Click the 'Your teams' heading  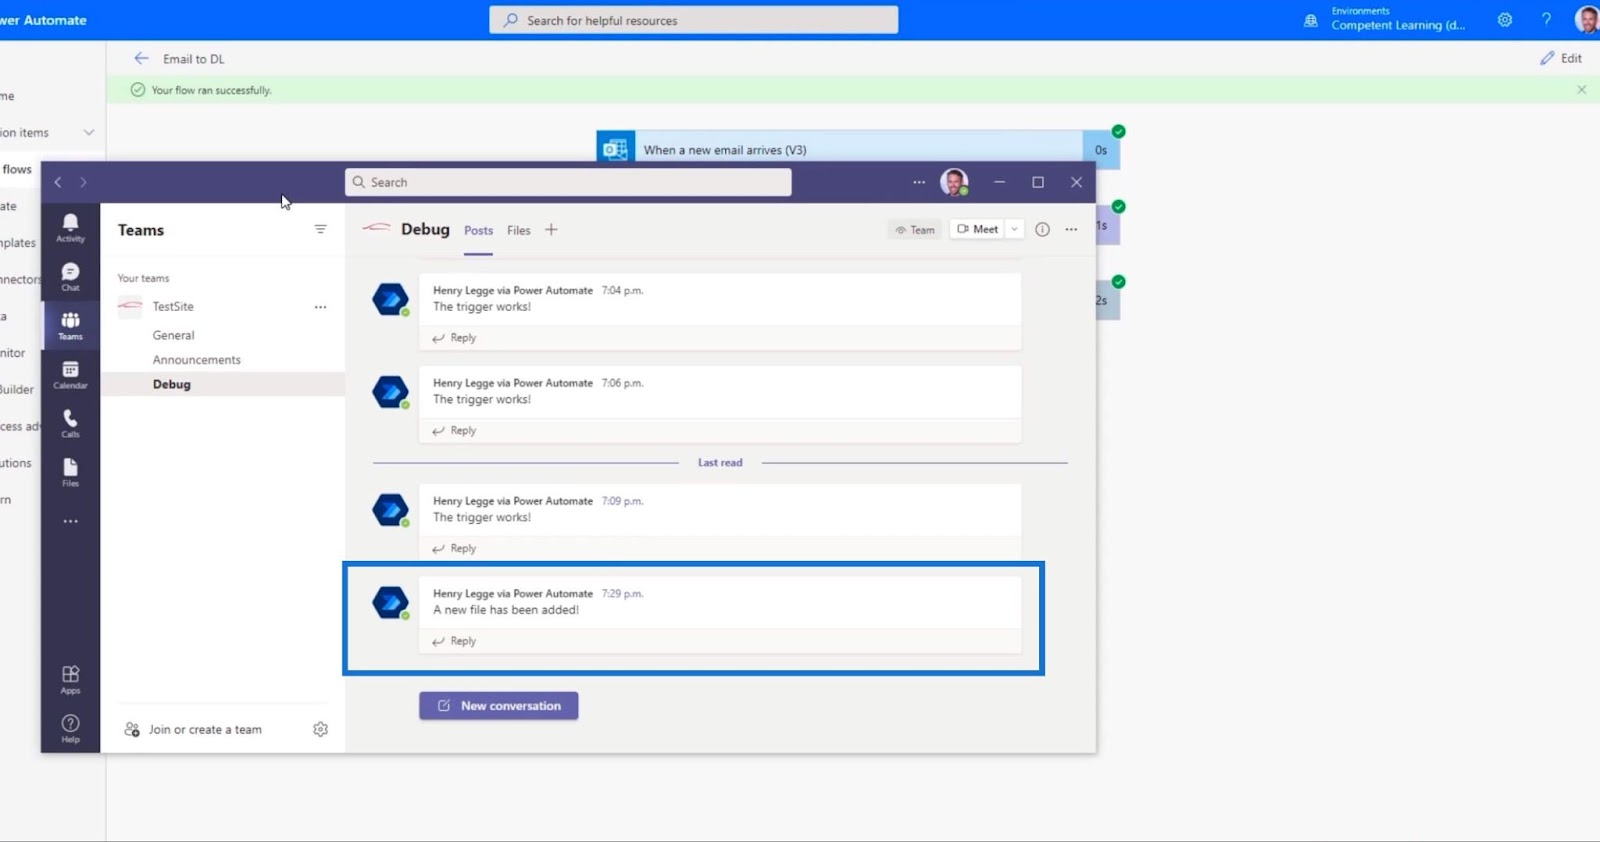pyautogui.click(x=143, y=278)
